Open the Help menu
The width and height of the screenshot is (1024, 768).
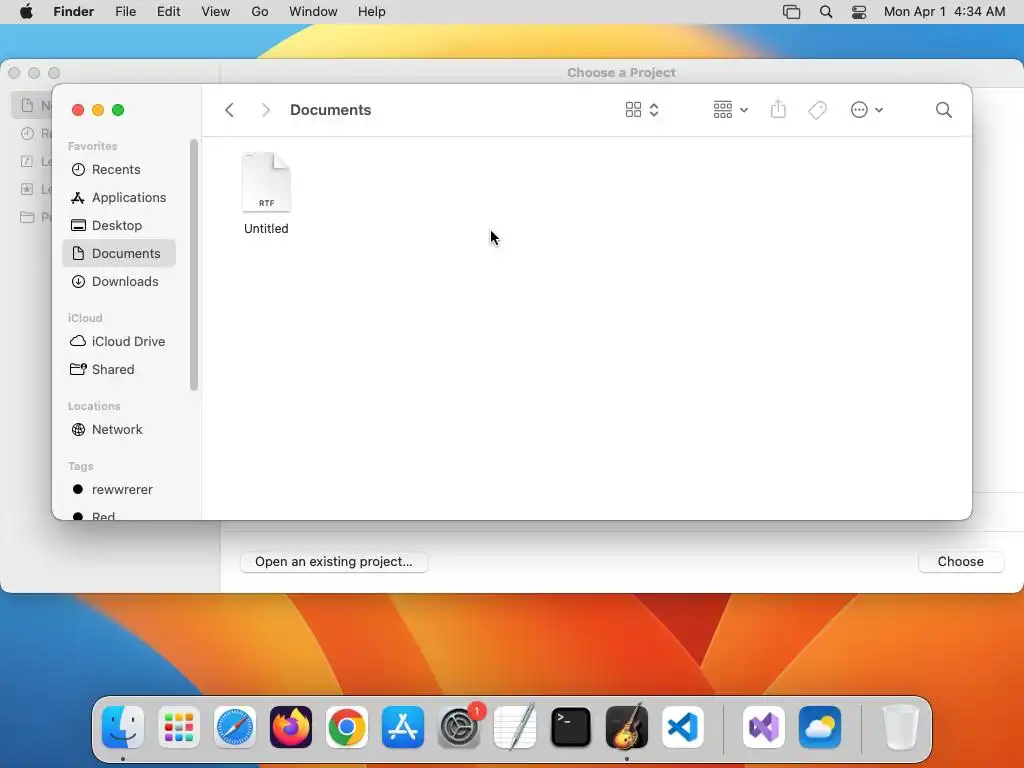pyautogui.click(x=372, y=12)
